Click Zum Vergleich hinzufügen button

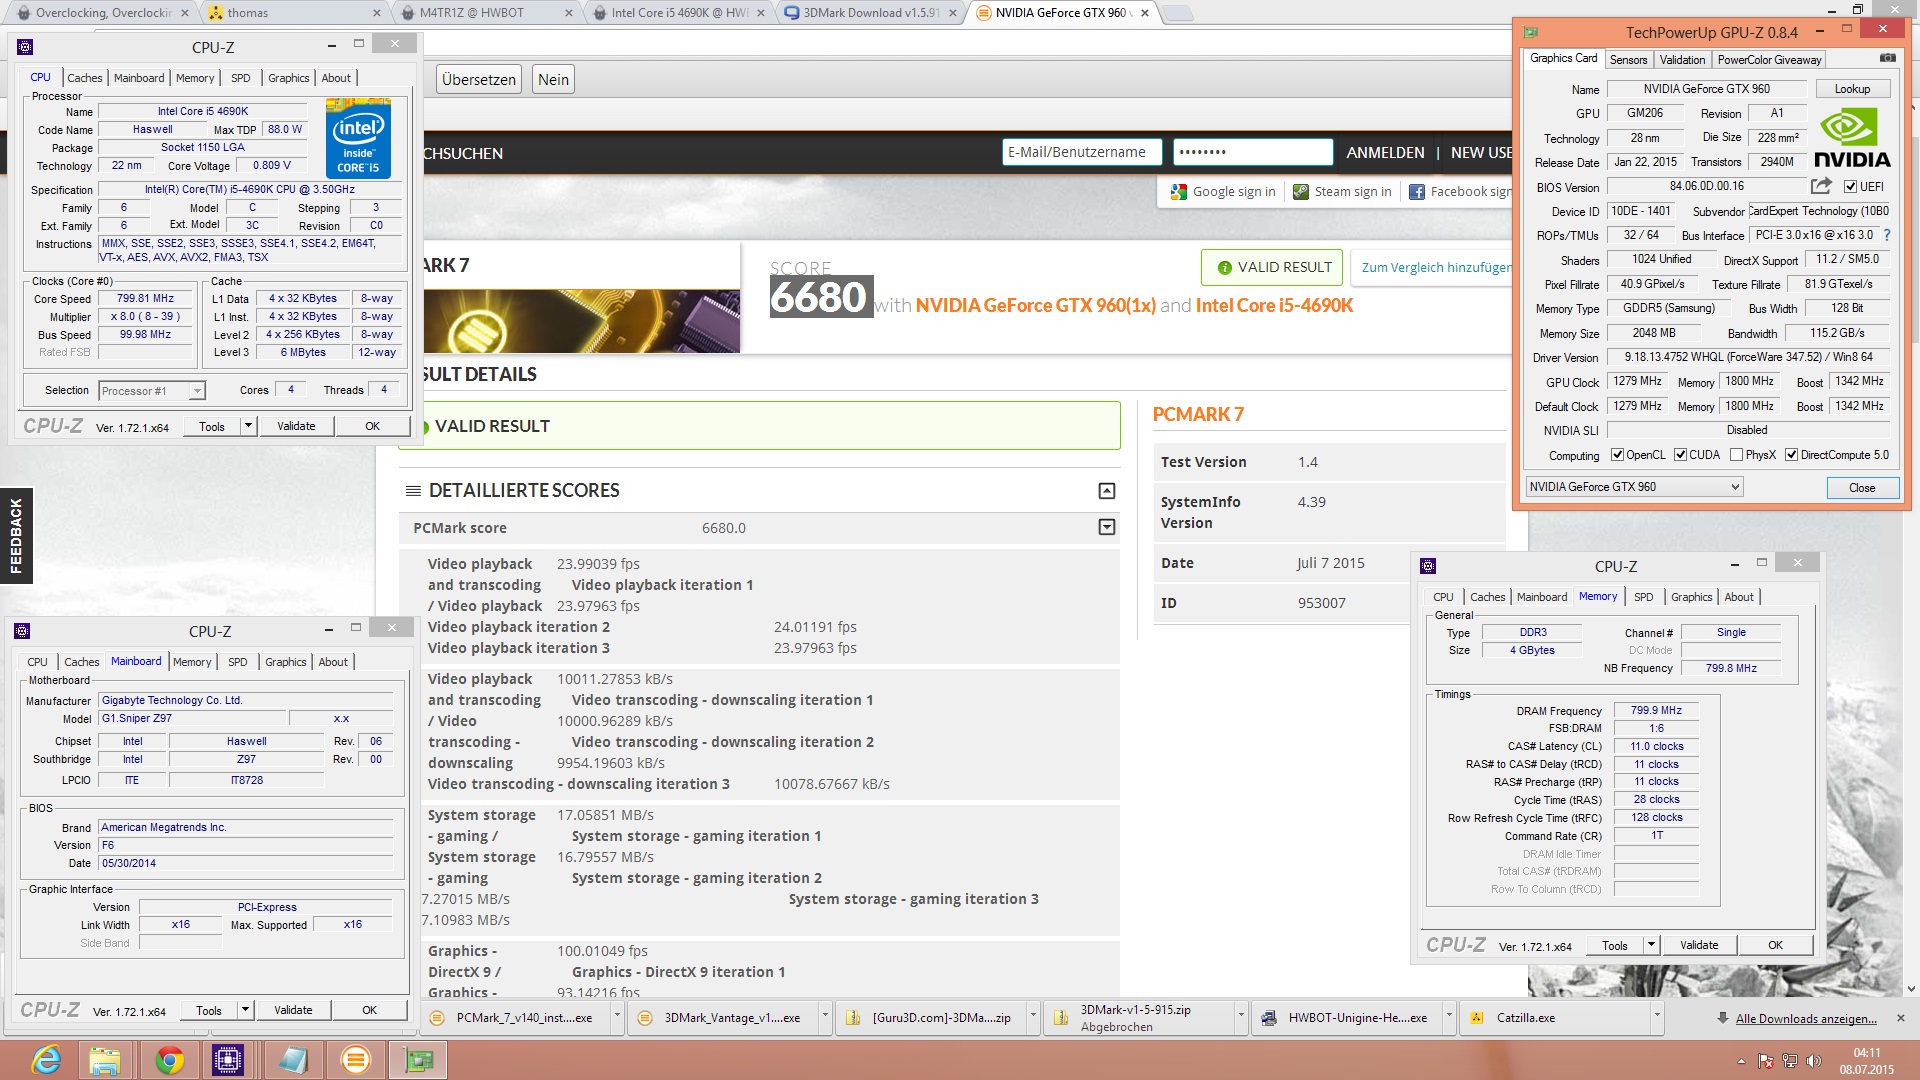click(x=1432, y=267)
